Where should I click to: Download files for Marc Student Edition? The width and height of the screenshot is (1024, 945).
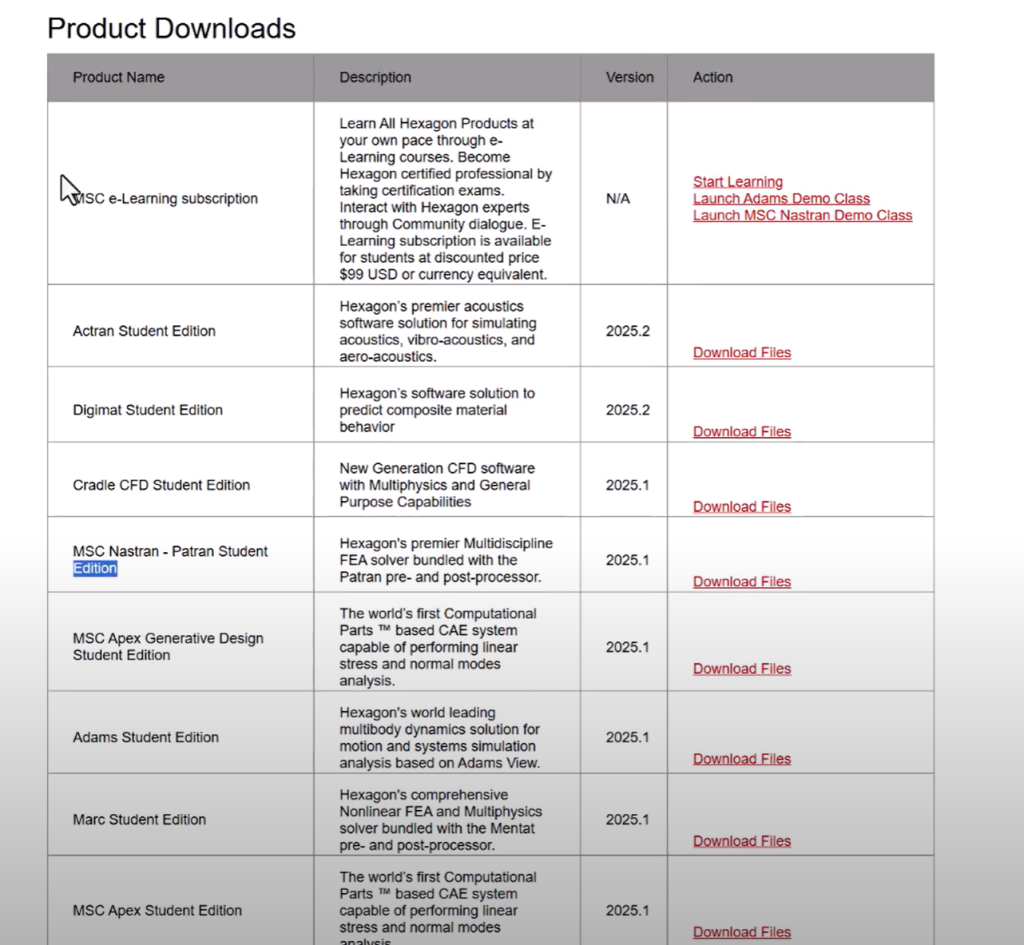(741, 841)
